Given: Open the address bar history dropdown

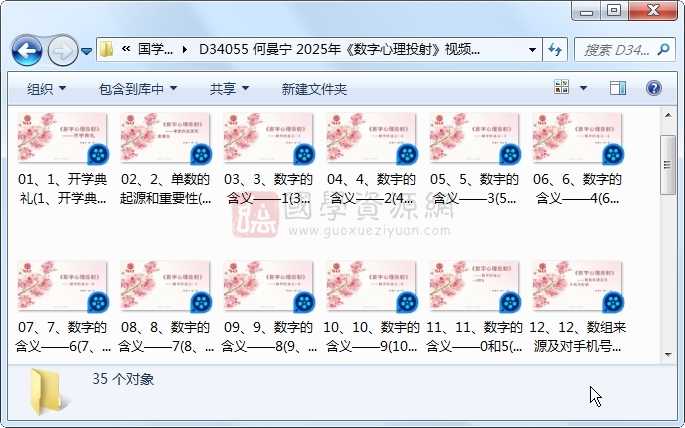Looking at the screenshot, I should pos(532,49).
